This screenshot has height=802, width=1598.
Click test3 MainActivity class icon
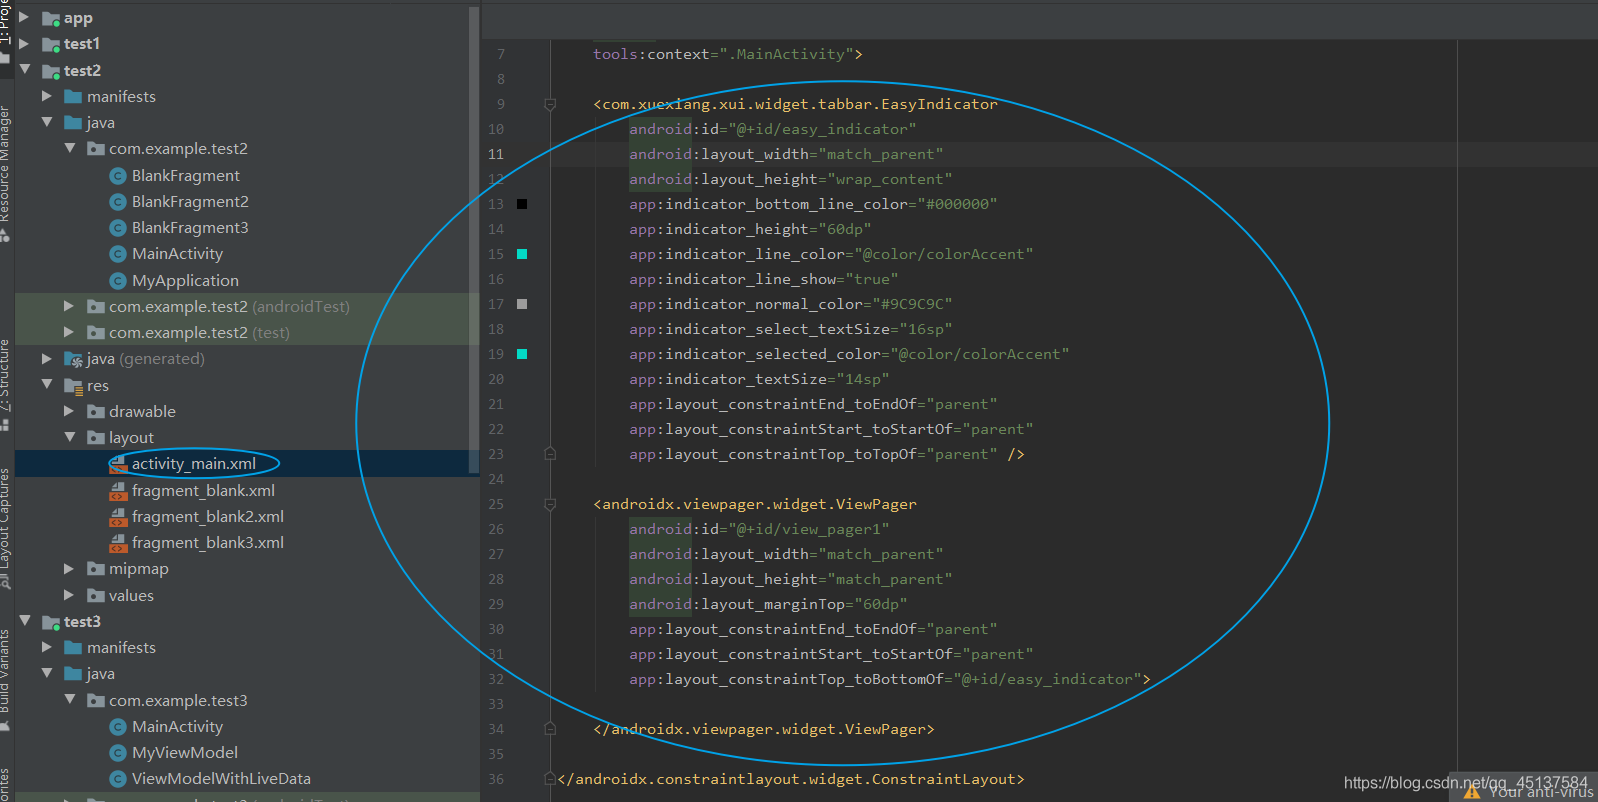(x=118, y=727)
